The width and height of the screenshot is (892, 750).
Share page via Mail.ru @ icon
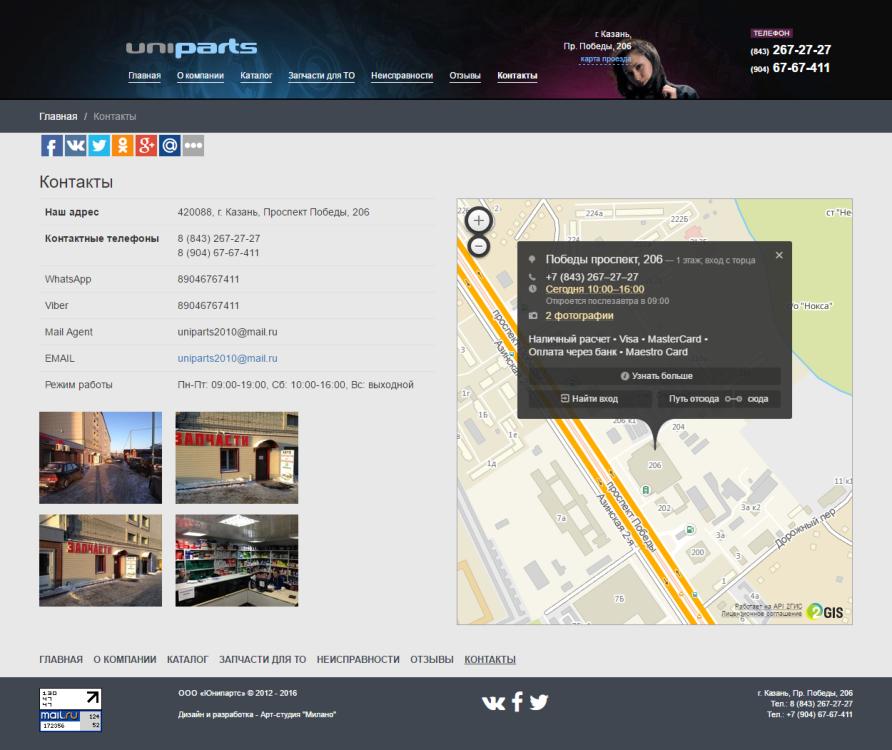coord(169,146)
